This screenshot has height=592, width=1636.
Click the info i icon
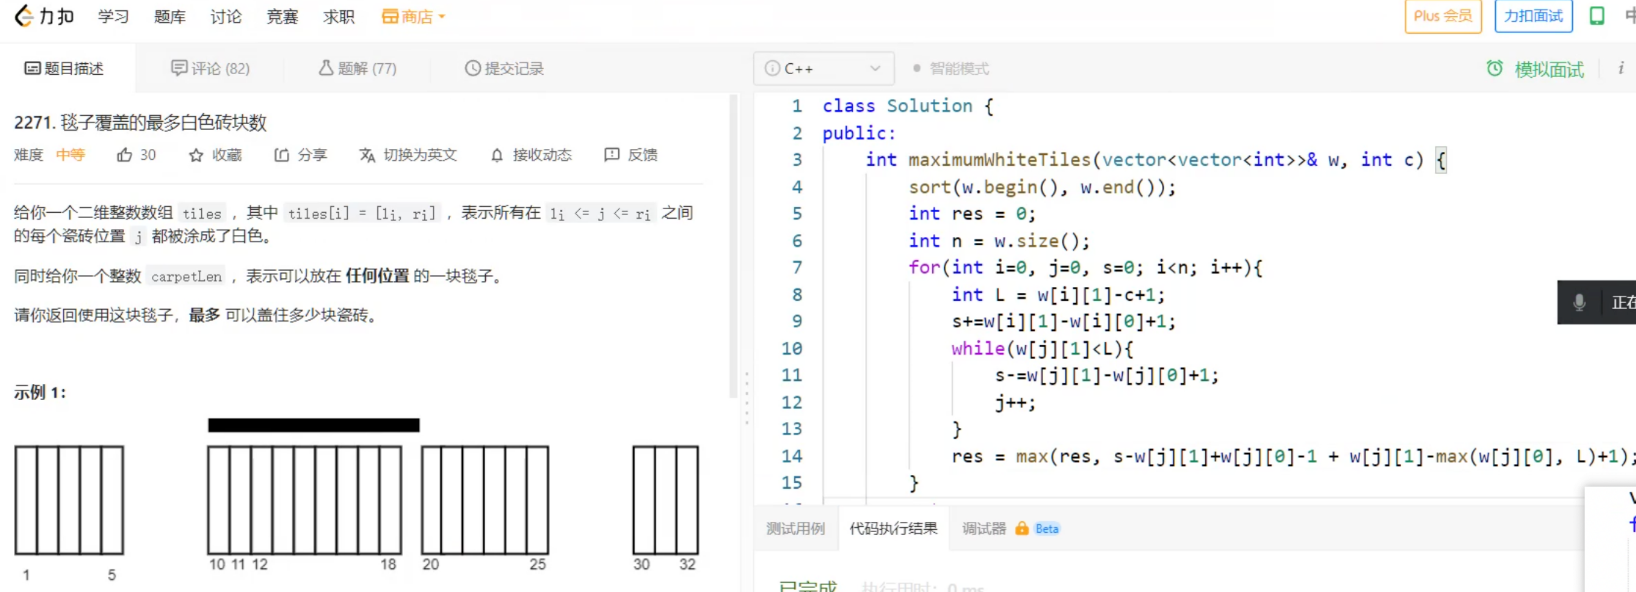(x=1621, y=68)
